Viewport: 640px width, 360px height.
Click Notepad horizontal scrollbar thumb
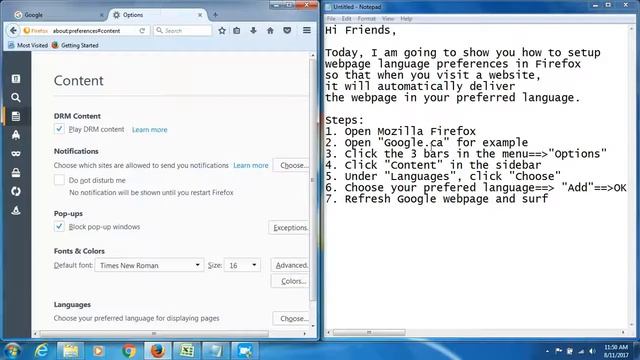coord(369,332)
